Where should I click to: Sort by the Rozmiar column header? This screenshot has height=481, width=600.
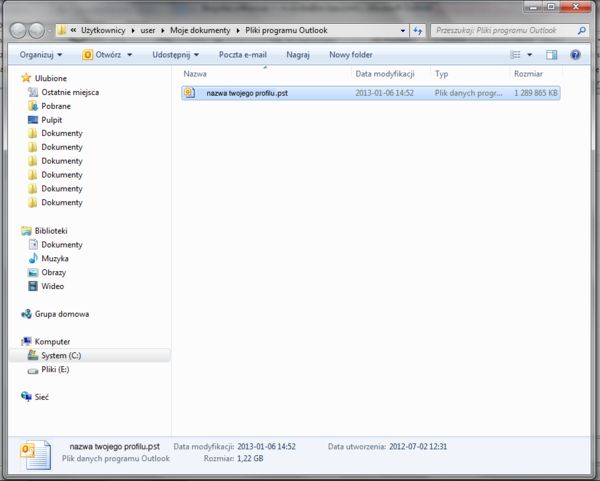pyautogui.click(x=536, y=74)
